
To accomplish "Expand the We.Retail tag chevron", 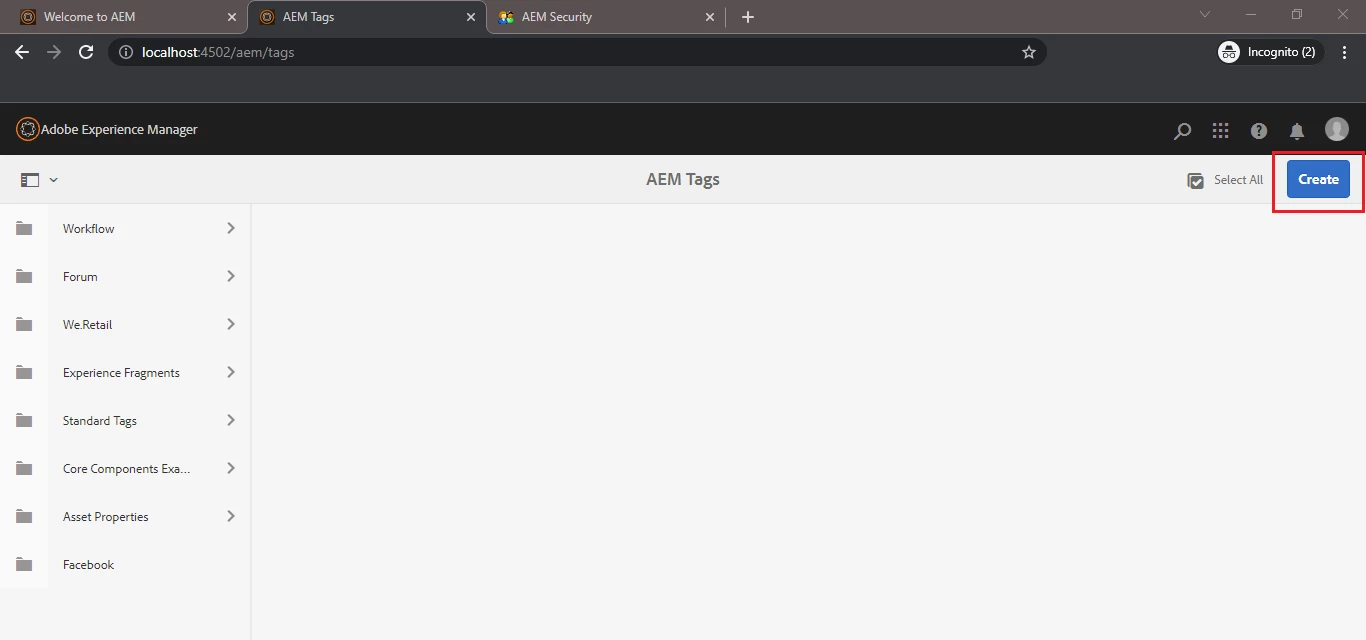I will 231,324.
